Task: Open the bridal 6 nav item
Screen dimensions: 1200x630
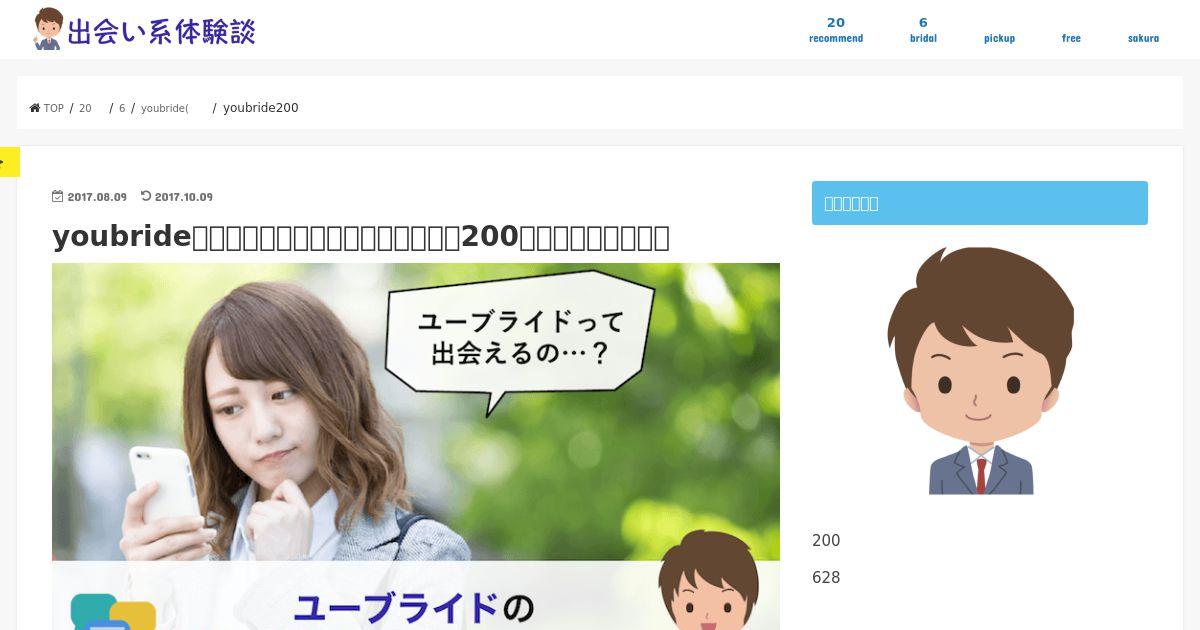Action: (x=923, y=30)
